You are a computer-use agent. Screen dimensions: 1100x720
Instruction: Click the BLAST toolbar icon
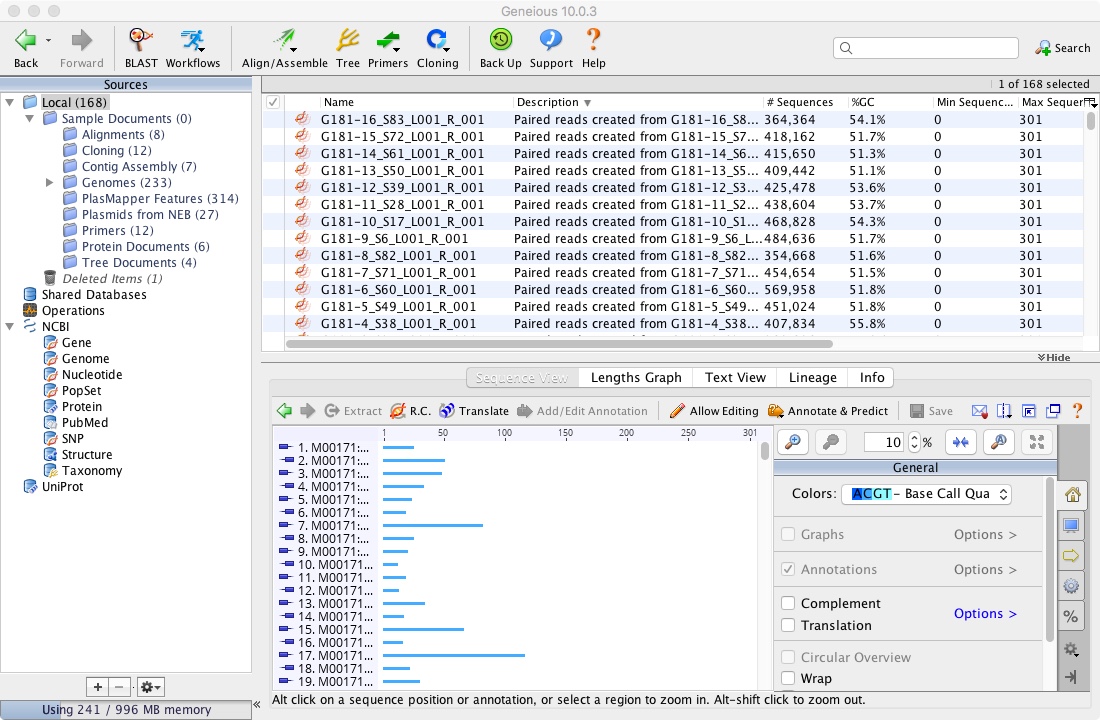click(141, 41)
